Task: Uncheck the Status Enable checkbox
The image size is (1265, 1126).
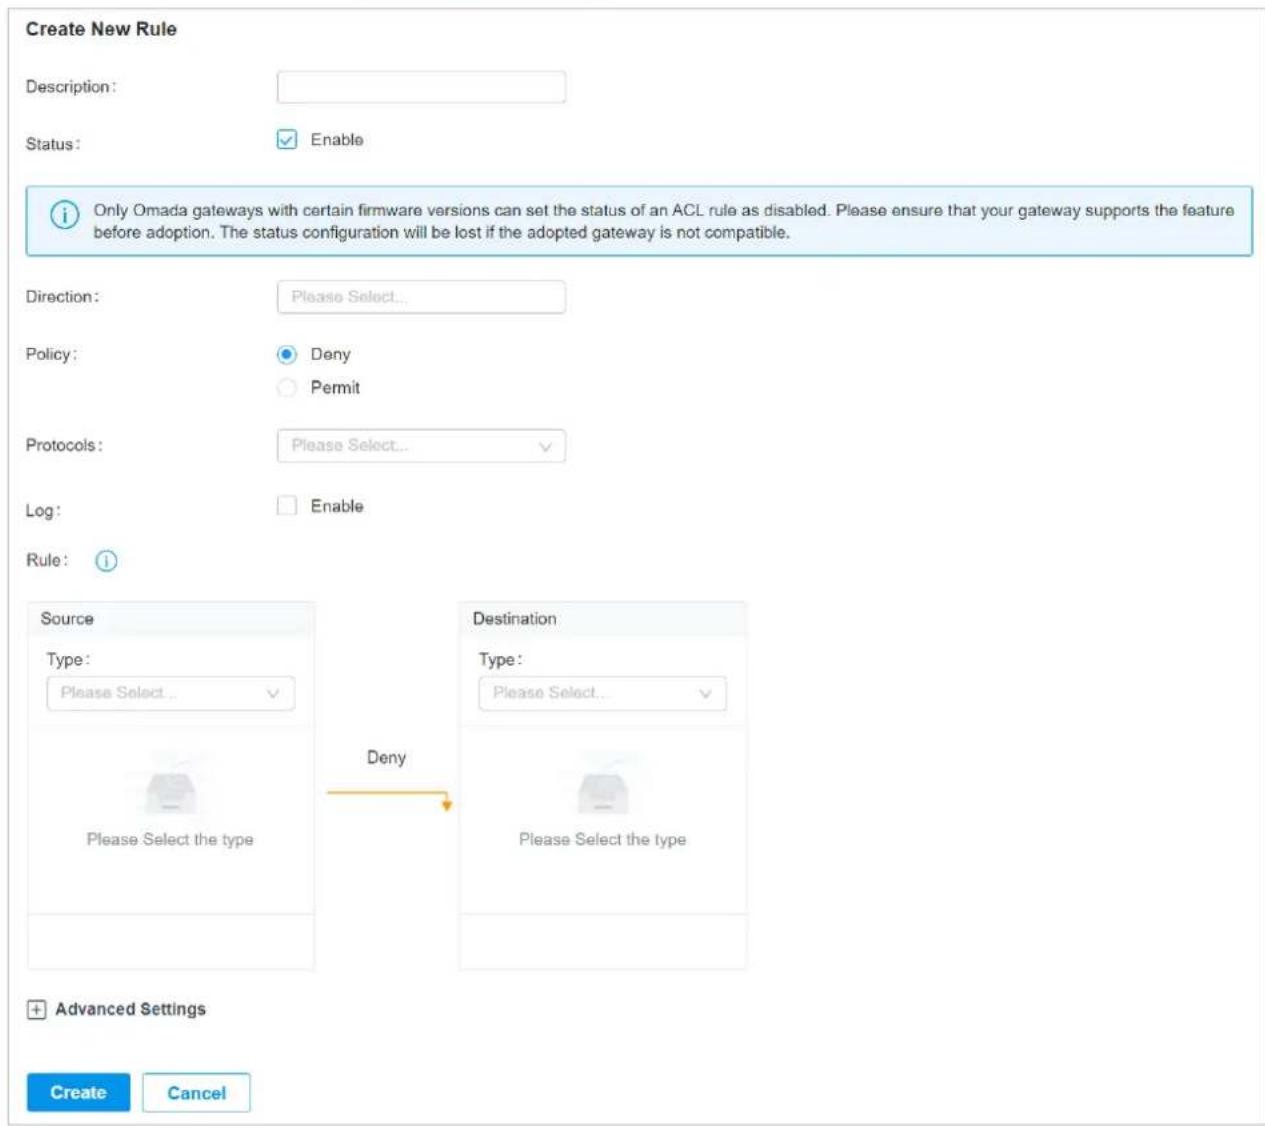Action: click(x=287, y=140)
